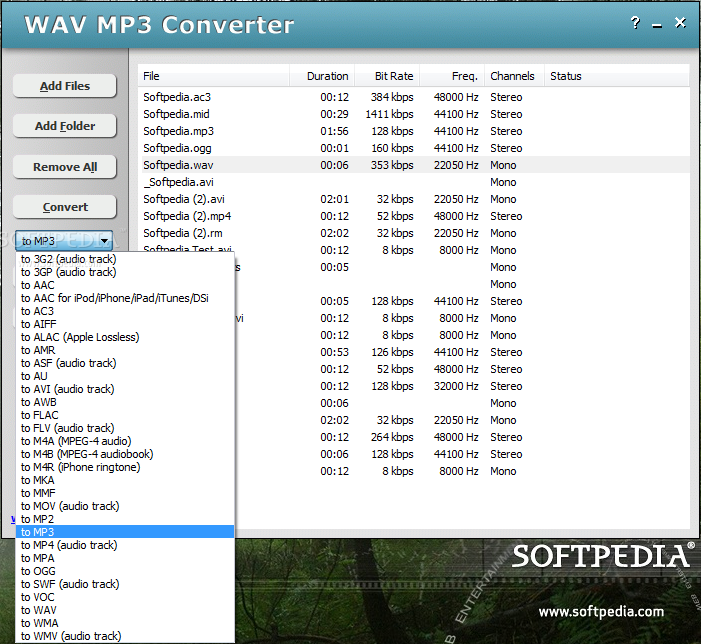The image size is (701, 644).
Task: Collapse the 'to MP3' format dropdown arrow
Action: [105, 241]
